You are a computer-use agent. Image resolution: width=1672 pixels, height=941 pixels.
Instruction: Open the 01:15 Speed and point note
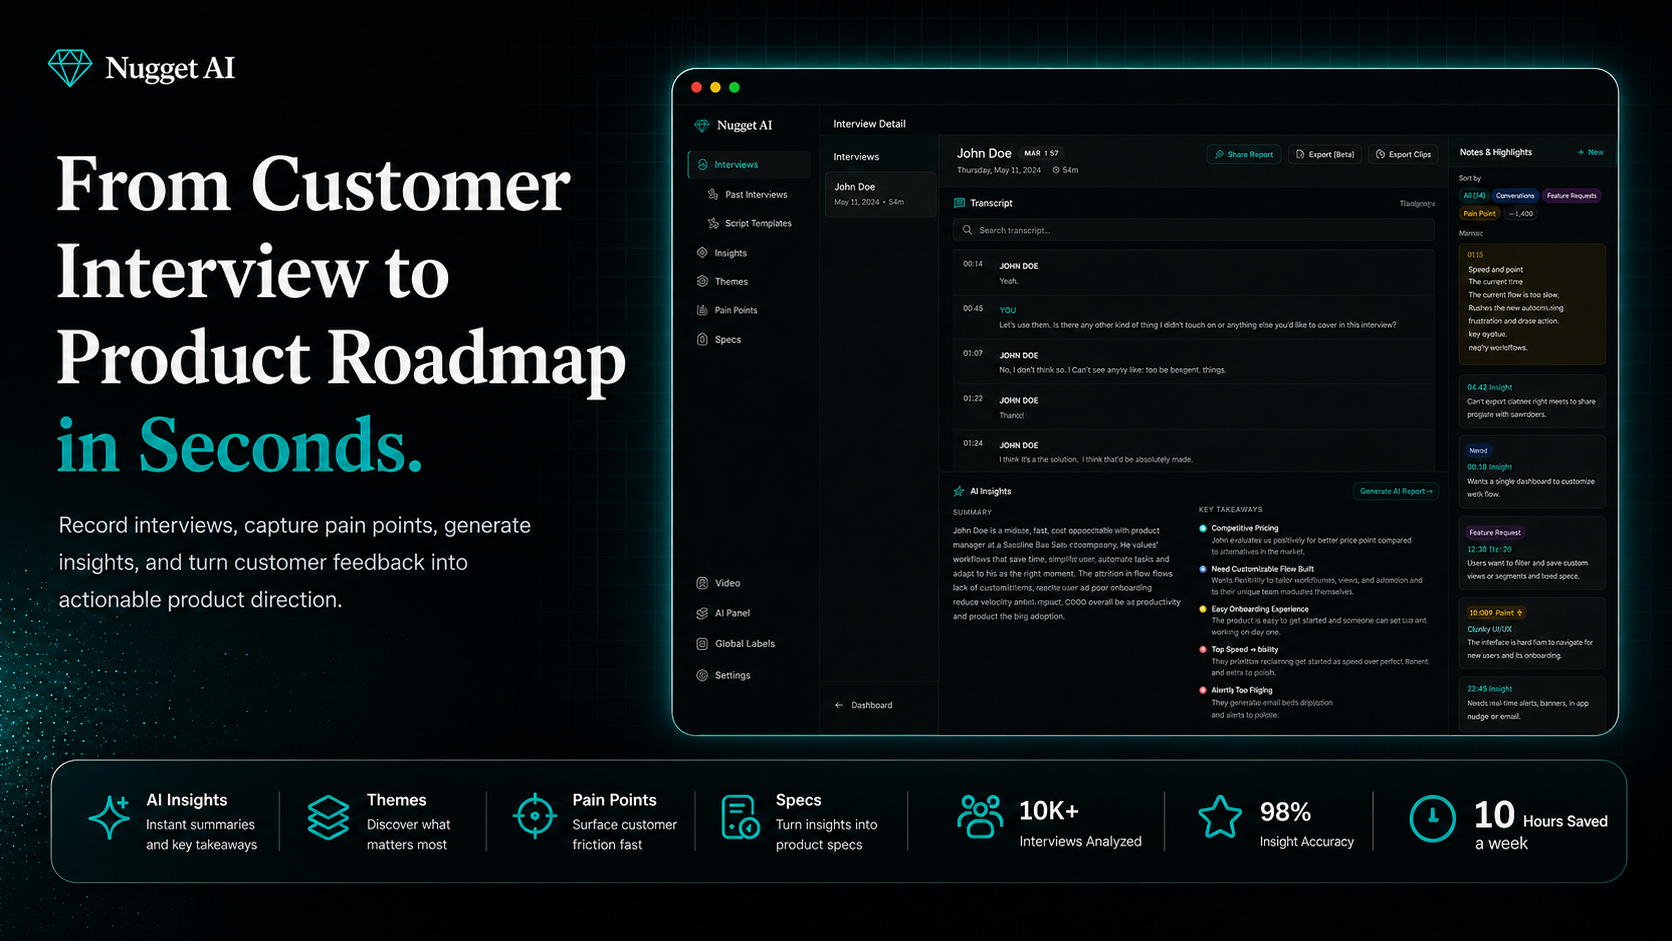(x=1532, y=304)
